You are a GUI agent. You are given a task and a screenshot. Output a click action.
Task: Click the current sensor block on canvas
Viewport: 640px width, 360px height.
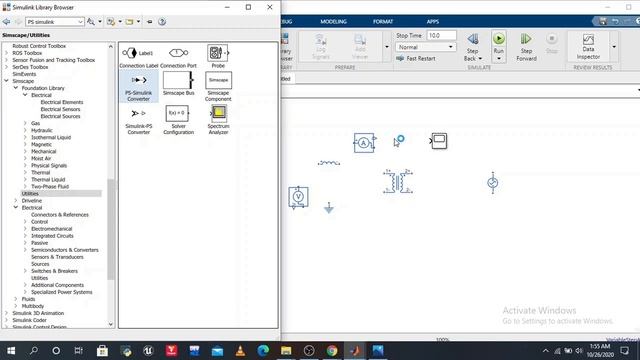click(x=364, y=143)
